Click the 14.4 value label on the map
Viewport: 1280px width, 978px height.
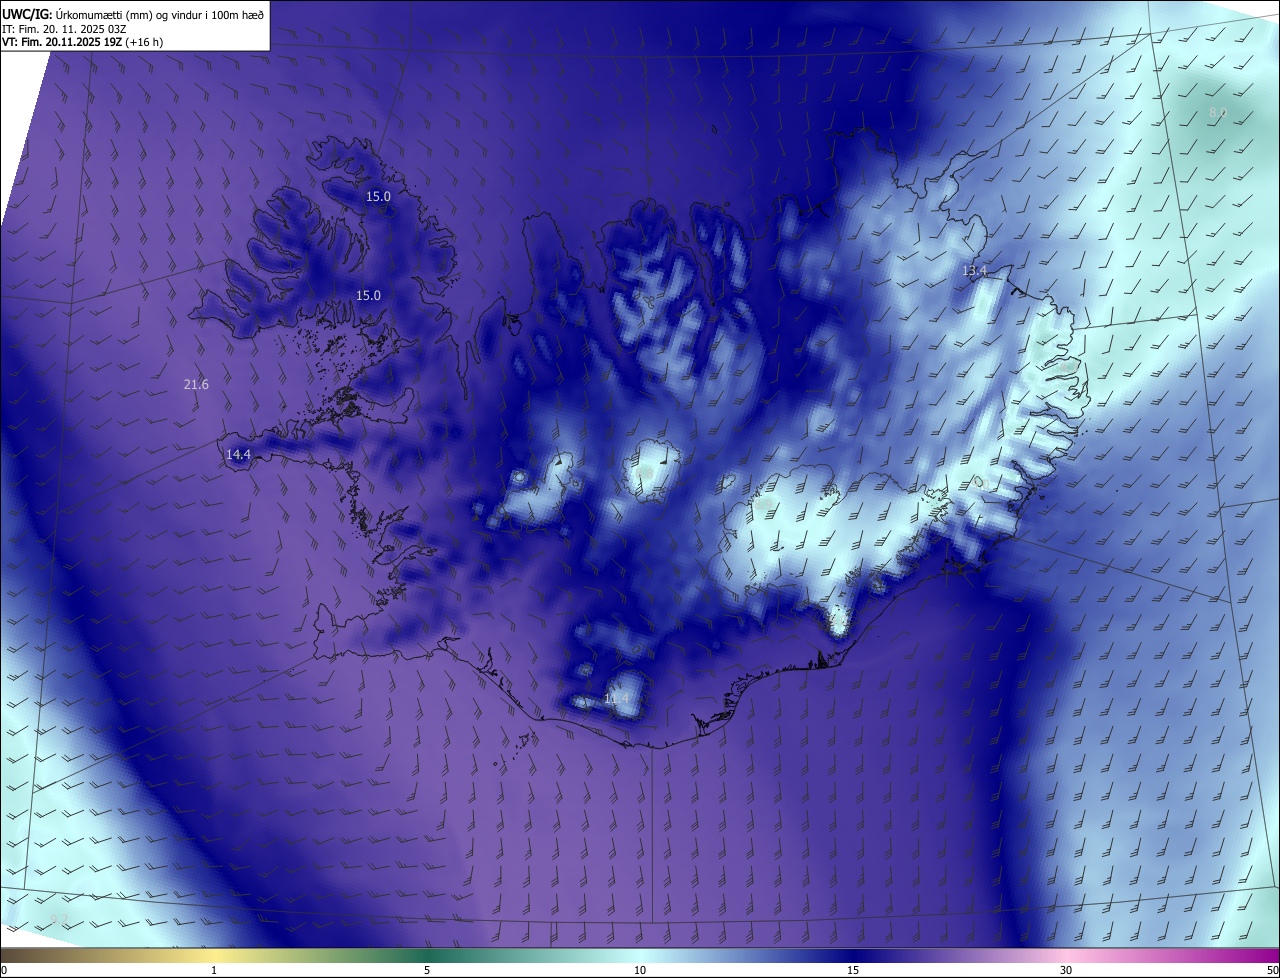click(x=238, y=455)
